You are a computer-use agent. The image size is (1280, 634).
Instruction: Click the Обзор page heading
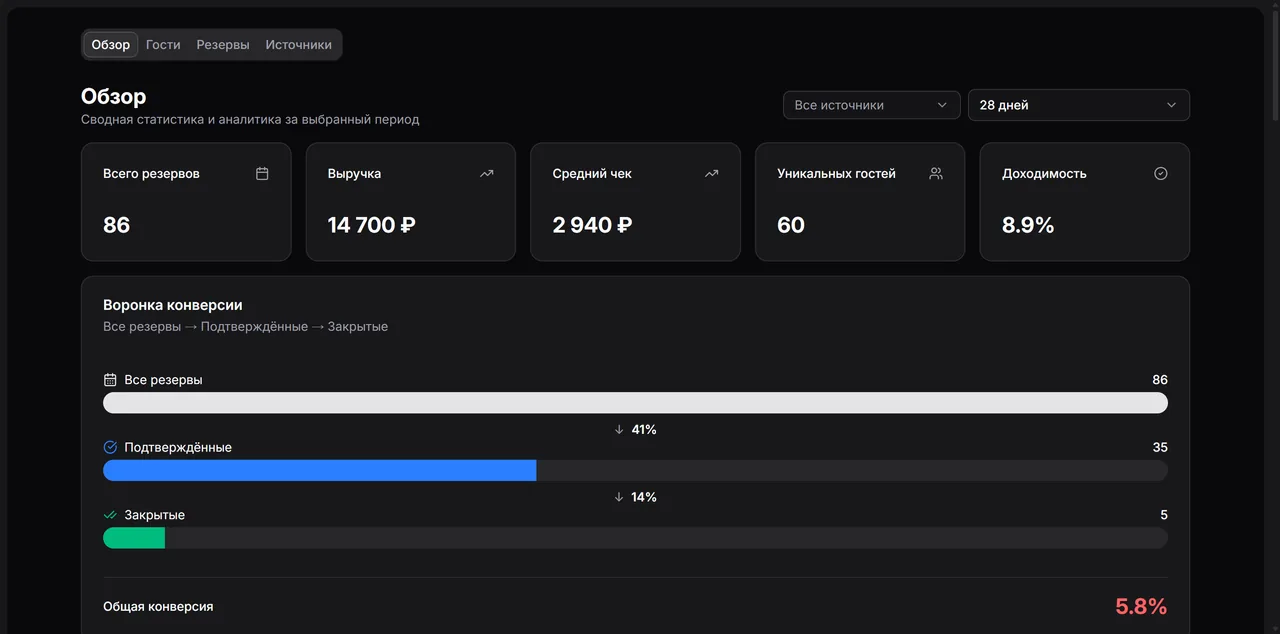pyautogui.click(x=114, y=96)
